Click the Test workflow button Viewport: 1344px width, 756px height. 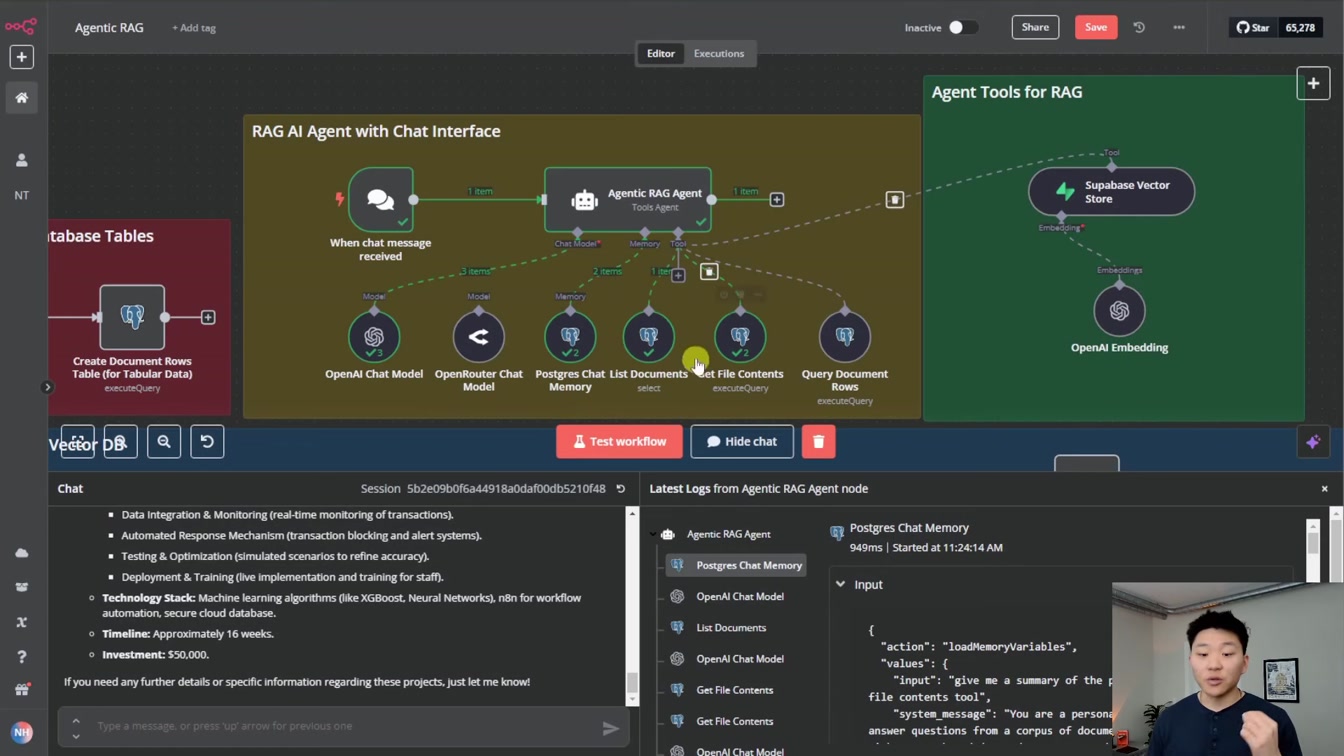pyautogui.click(x=619, y=441)
